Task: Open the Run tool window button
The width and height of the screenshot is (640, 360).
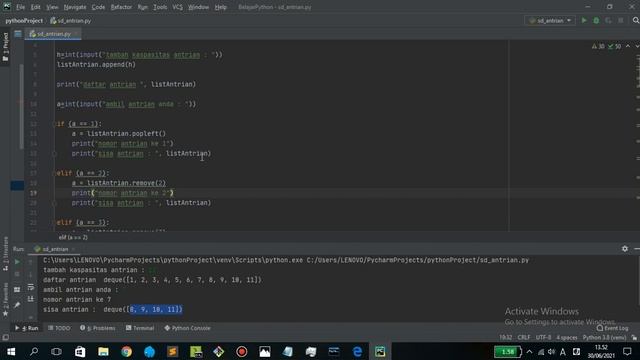Action: pos(27,328)
